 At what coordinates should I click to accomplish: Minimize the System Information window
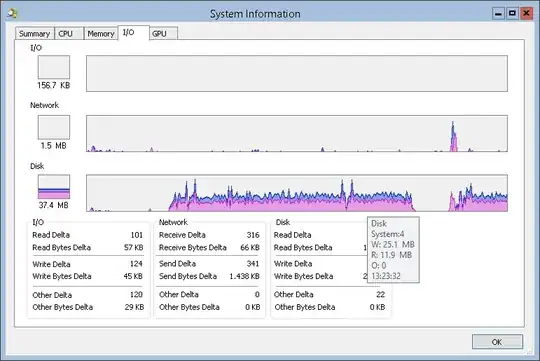coord(498,13)
